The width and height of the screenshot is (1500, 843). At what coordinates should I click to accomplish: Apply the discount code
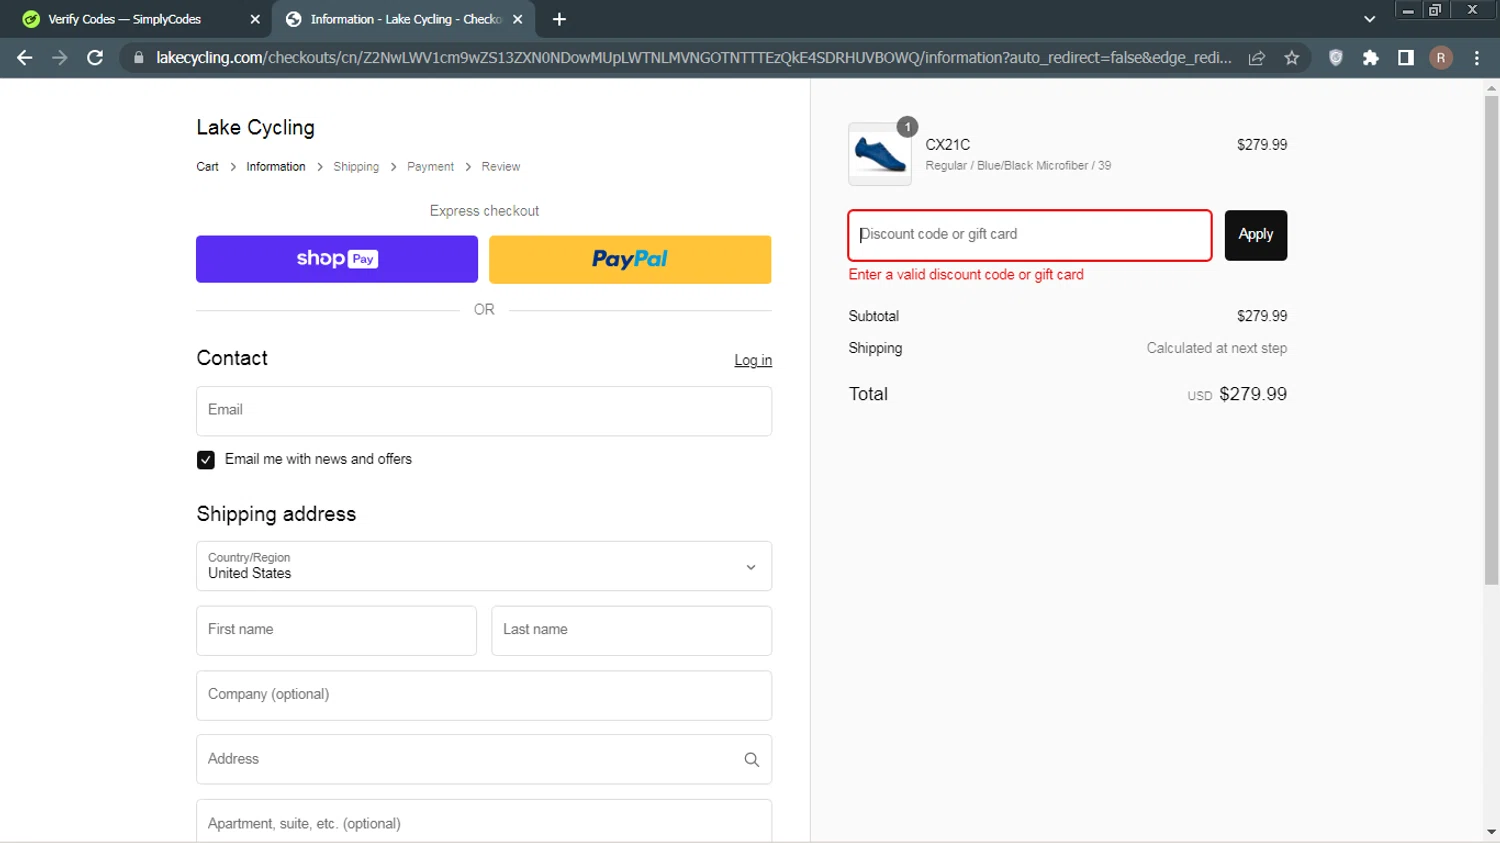[x=1256, y=235]
